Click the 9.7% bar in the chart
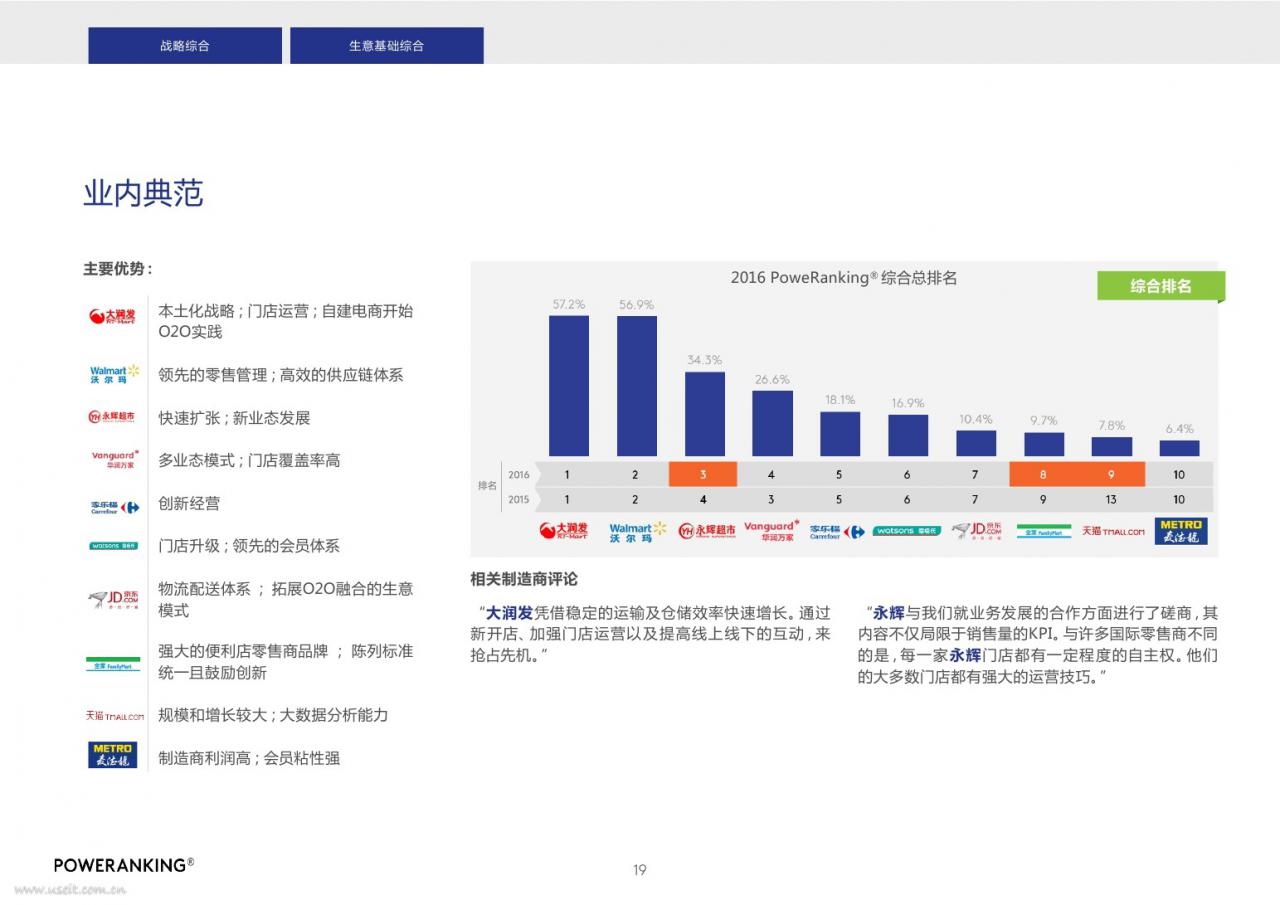Viewport: 1280px width, 905px height. tap(1044, 445)
